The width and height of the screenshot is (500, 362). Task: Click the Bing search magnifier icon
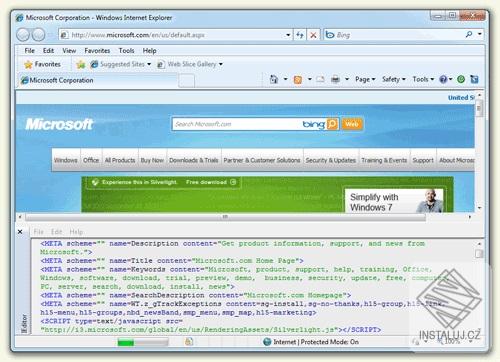coord(469,34)
